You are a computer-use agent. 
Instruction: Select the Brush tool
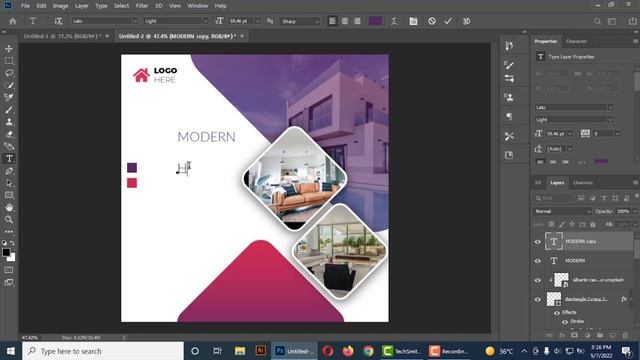[x=9, y=110]
